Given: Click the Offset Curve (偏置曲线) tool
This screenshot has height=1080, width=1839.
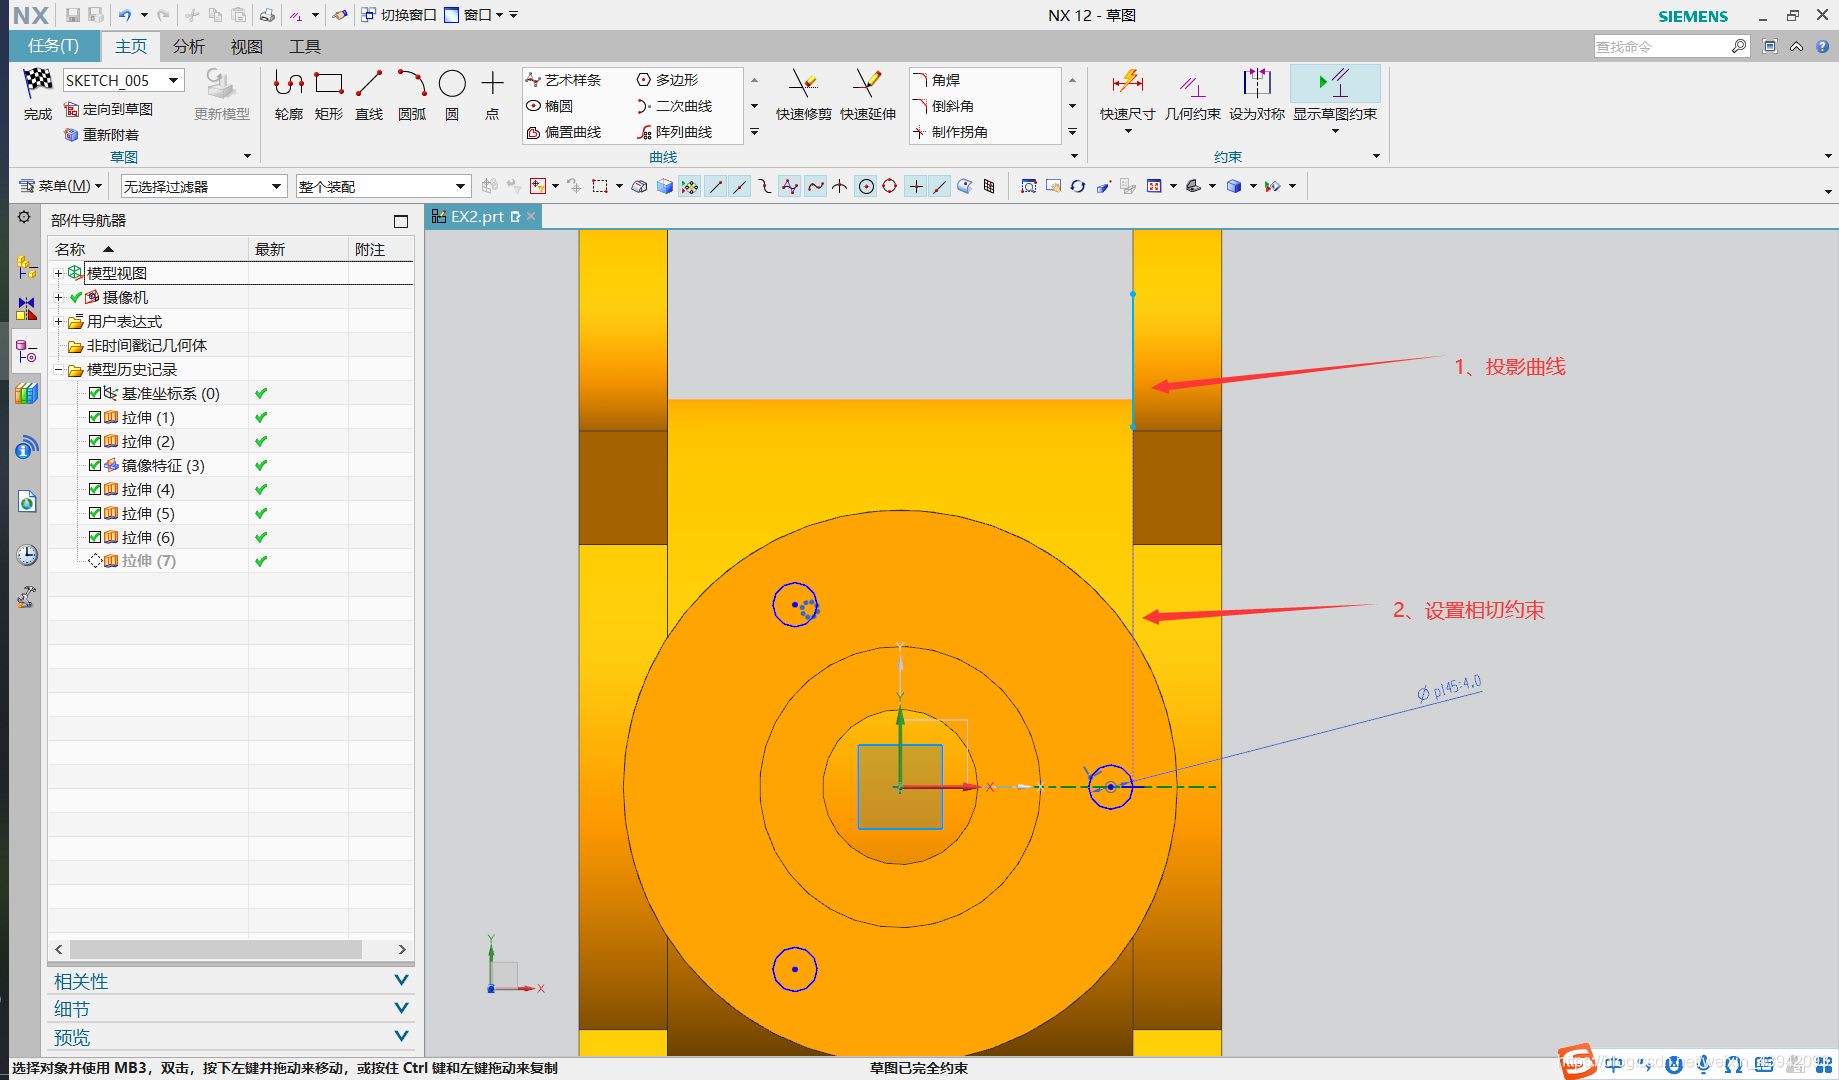Looking at the screenshot, I should coord(563,132).
